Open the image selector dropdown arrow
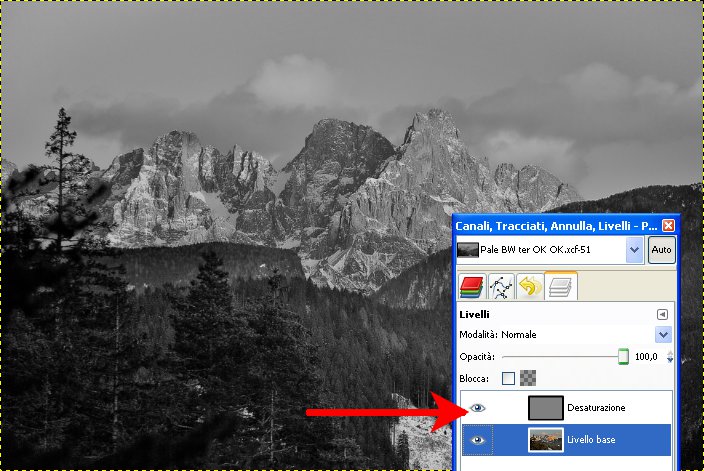Image resolution: width=704 pixels, height=471 pixels. click(x=634, y=250)
